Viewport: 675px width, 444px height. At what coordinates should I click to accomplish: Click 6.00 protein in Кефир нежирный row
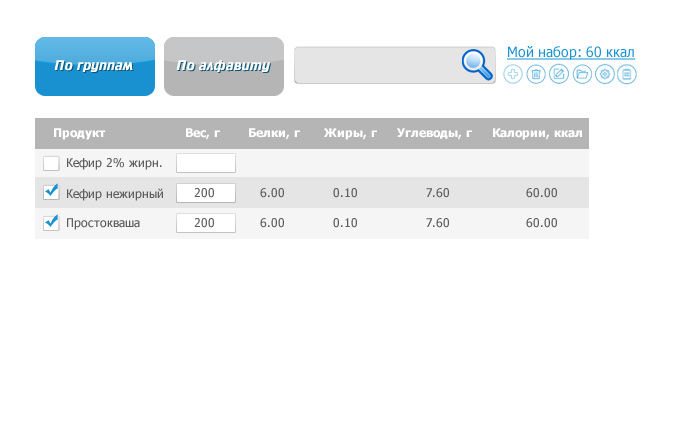(272, 193)
